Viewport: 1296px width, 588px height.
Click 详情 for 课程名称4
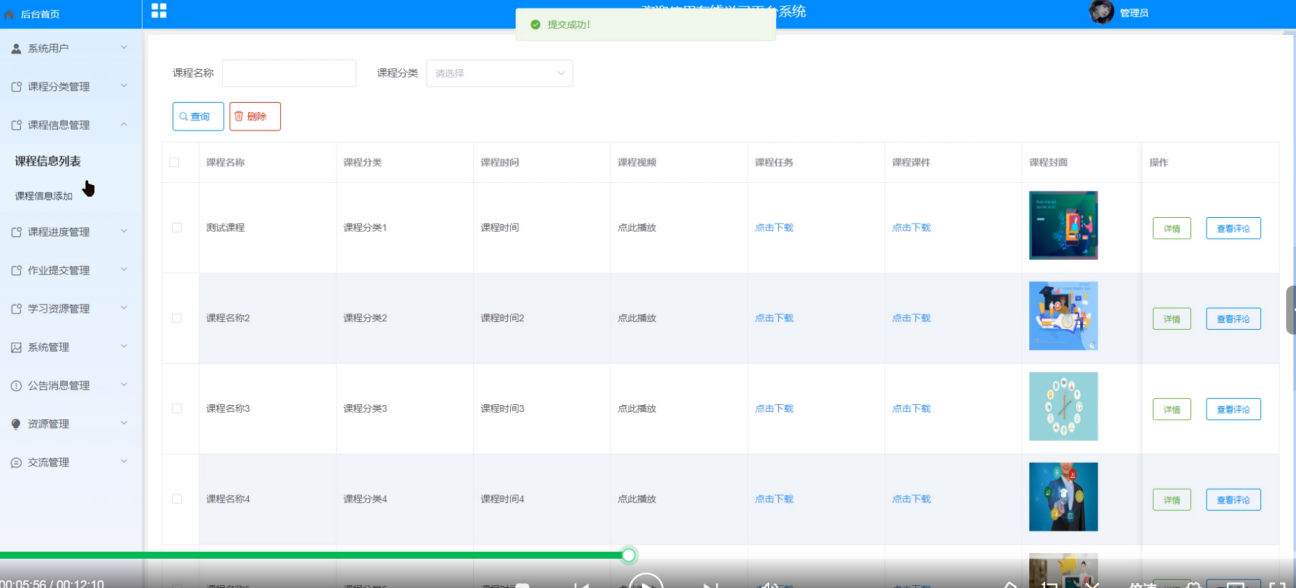click(1172, 499)
